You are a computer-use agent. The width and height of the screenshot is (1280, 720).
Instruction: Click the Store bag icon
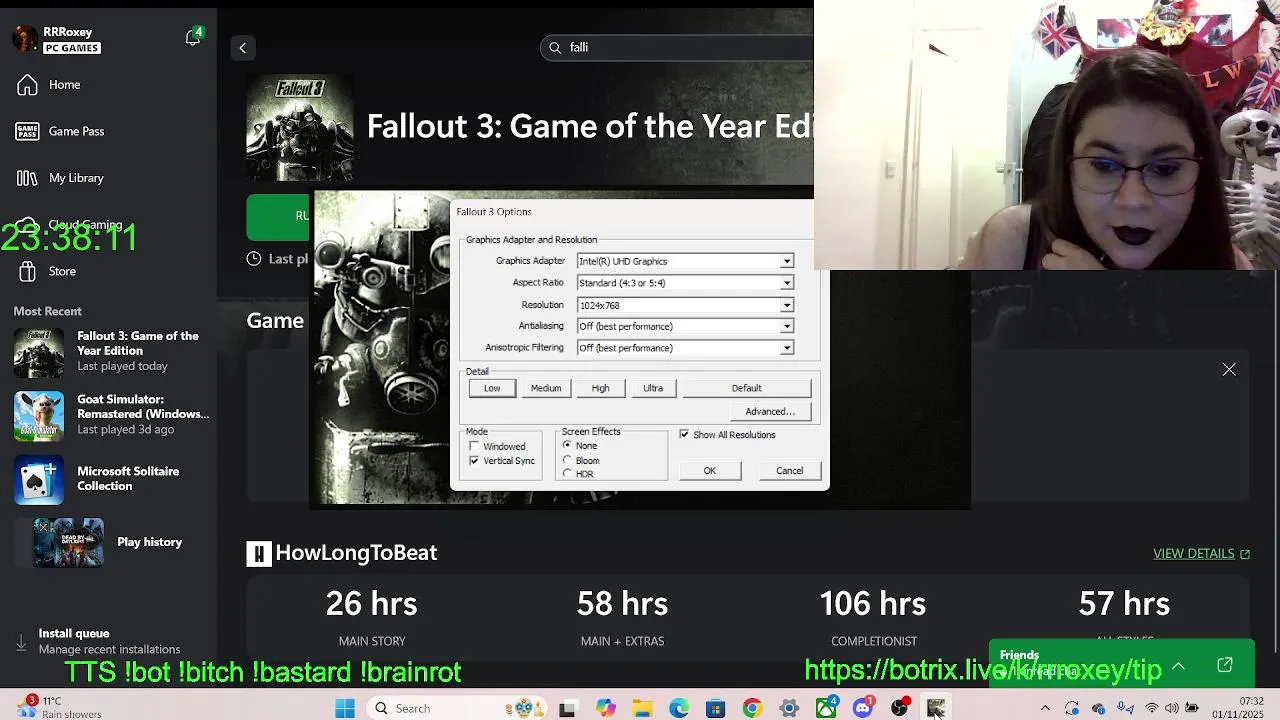coord(28,271)
